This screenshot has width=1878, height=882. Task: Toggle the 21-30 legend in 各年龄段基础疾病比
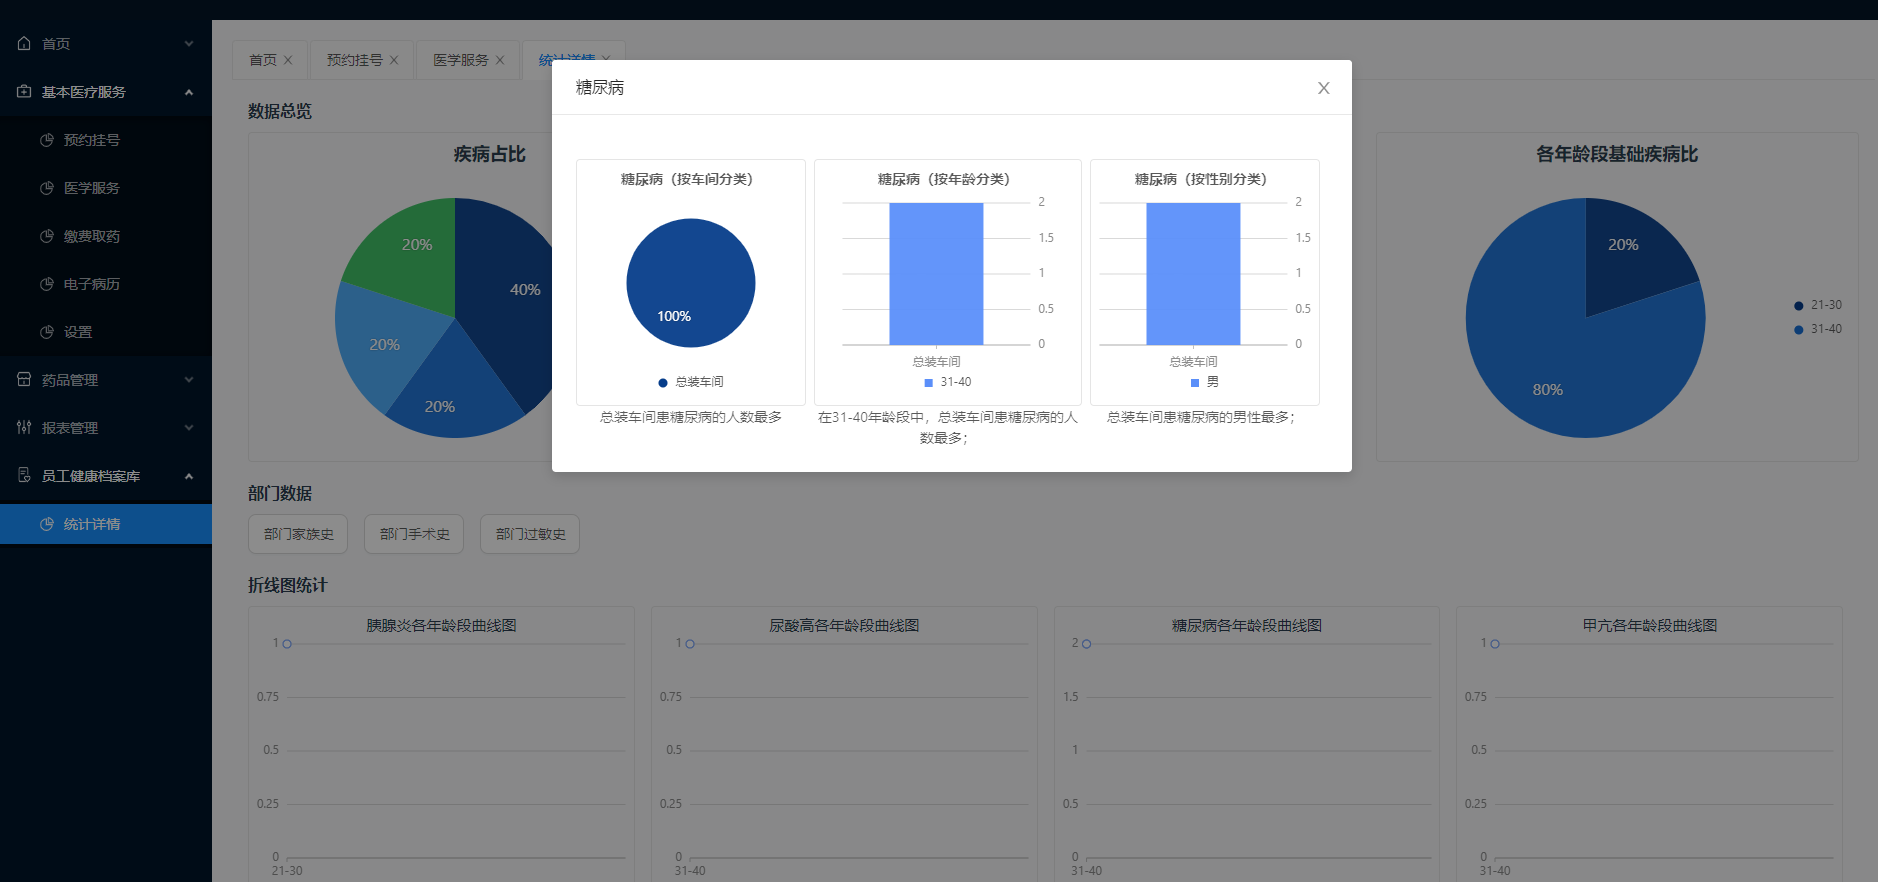coord(1818,305)
